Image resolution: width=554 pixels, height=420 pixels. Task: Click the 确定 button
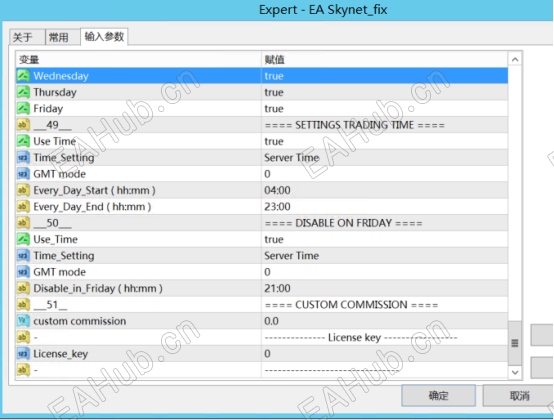(x=438, y=396)
